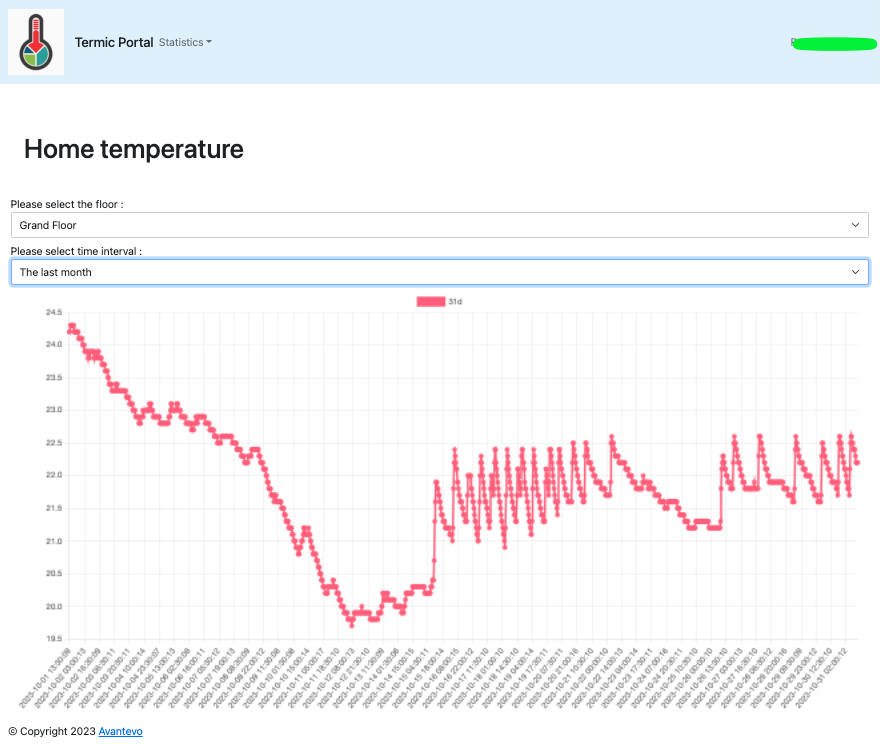882x744 pixels.
Task: Click the dropdown caret next to Statistics
Action: (209, 43)
